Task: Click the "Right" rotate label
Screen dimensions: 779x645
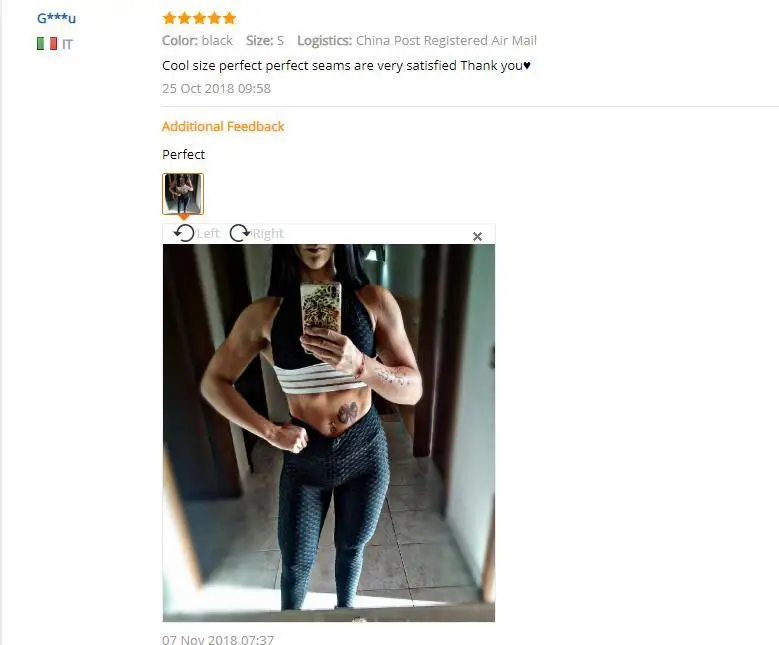Action: [268, 234]
